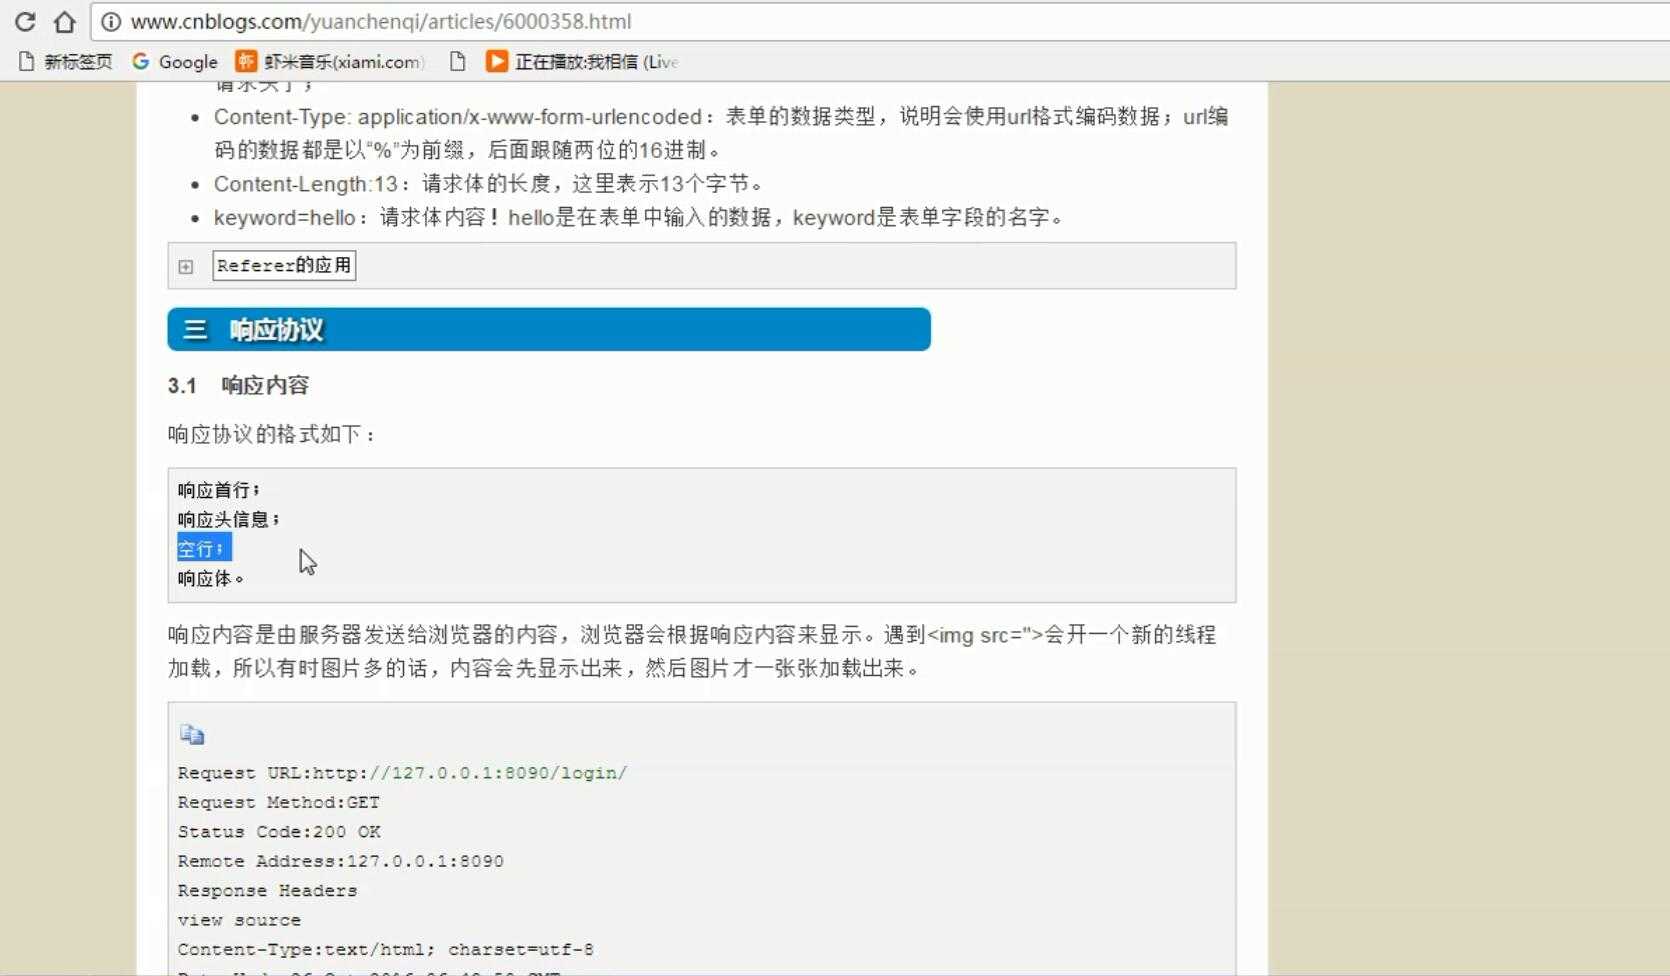Image resolution: width=1670 pixels, height=976 pixels.
Task: Click the 响应头信息 line in code block
Action: click(x=229, y=519)
